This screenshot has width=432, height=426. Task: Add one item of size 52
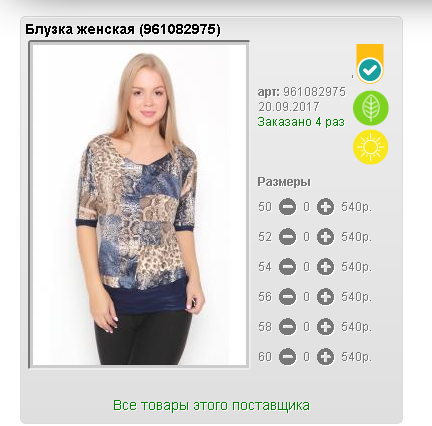[x=325, y=237]
